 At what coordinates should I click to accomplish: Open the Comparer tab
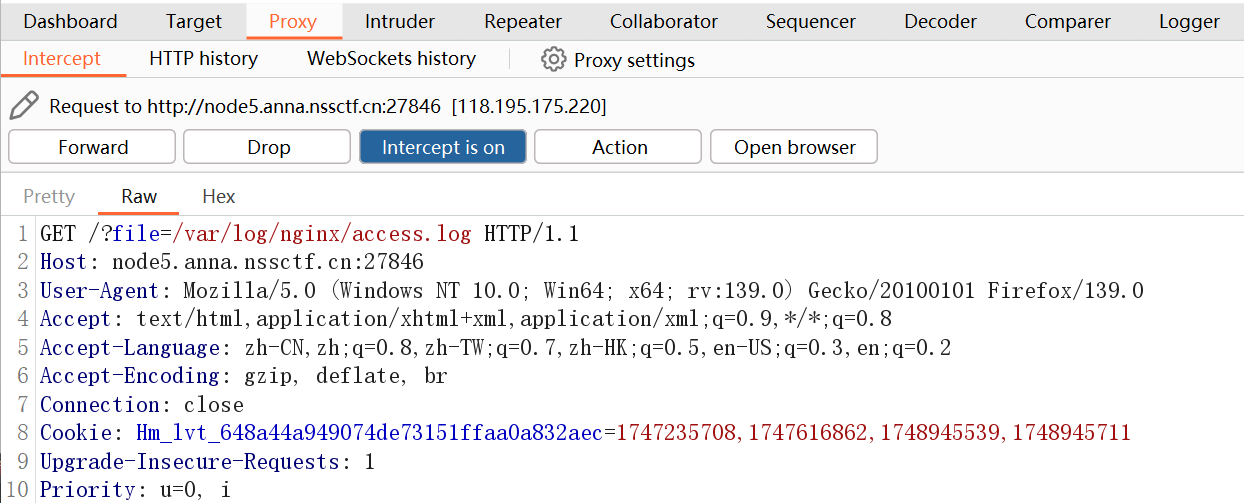pos(1068,21)
